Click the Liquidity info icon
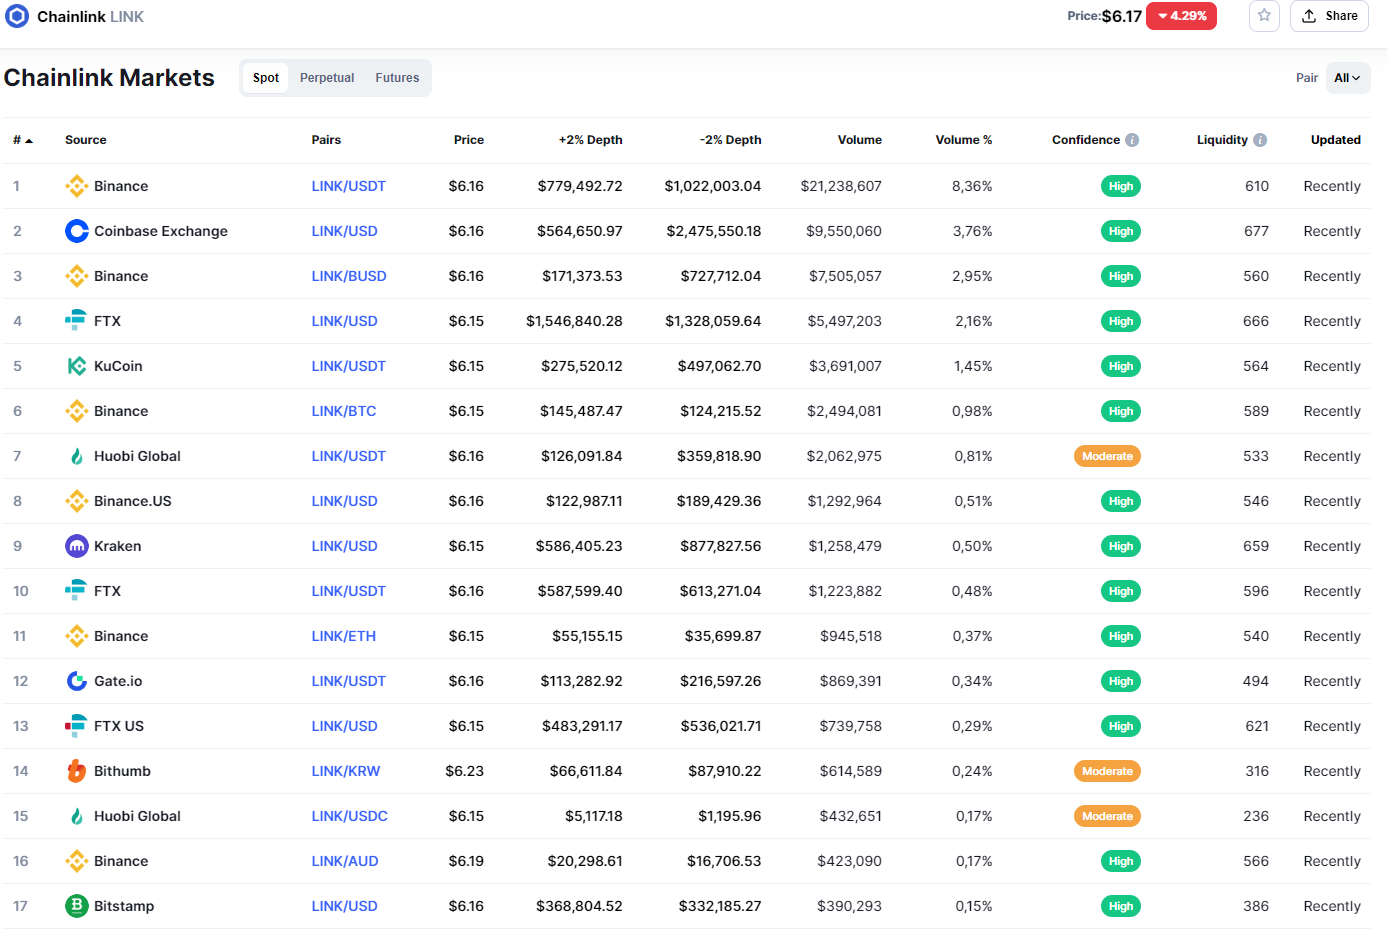 coord(1260,140)
